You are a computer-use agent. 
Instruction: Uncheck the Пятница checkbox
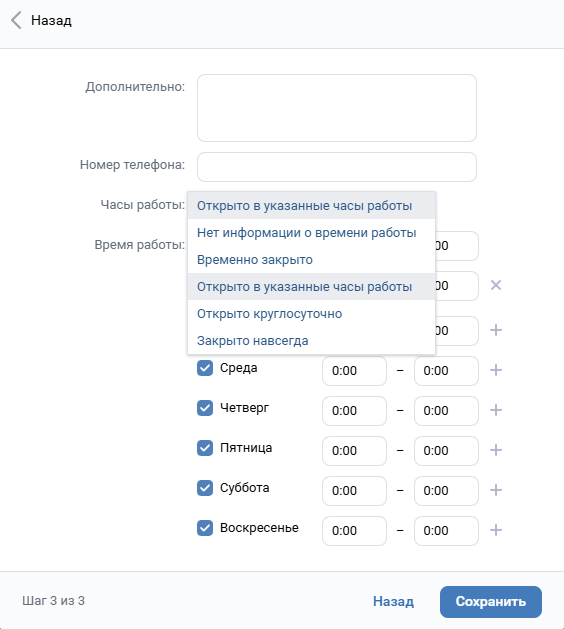tap(205, 448)
